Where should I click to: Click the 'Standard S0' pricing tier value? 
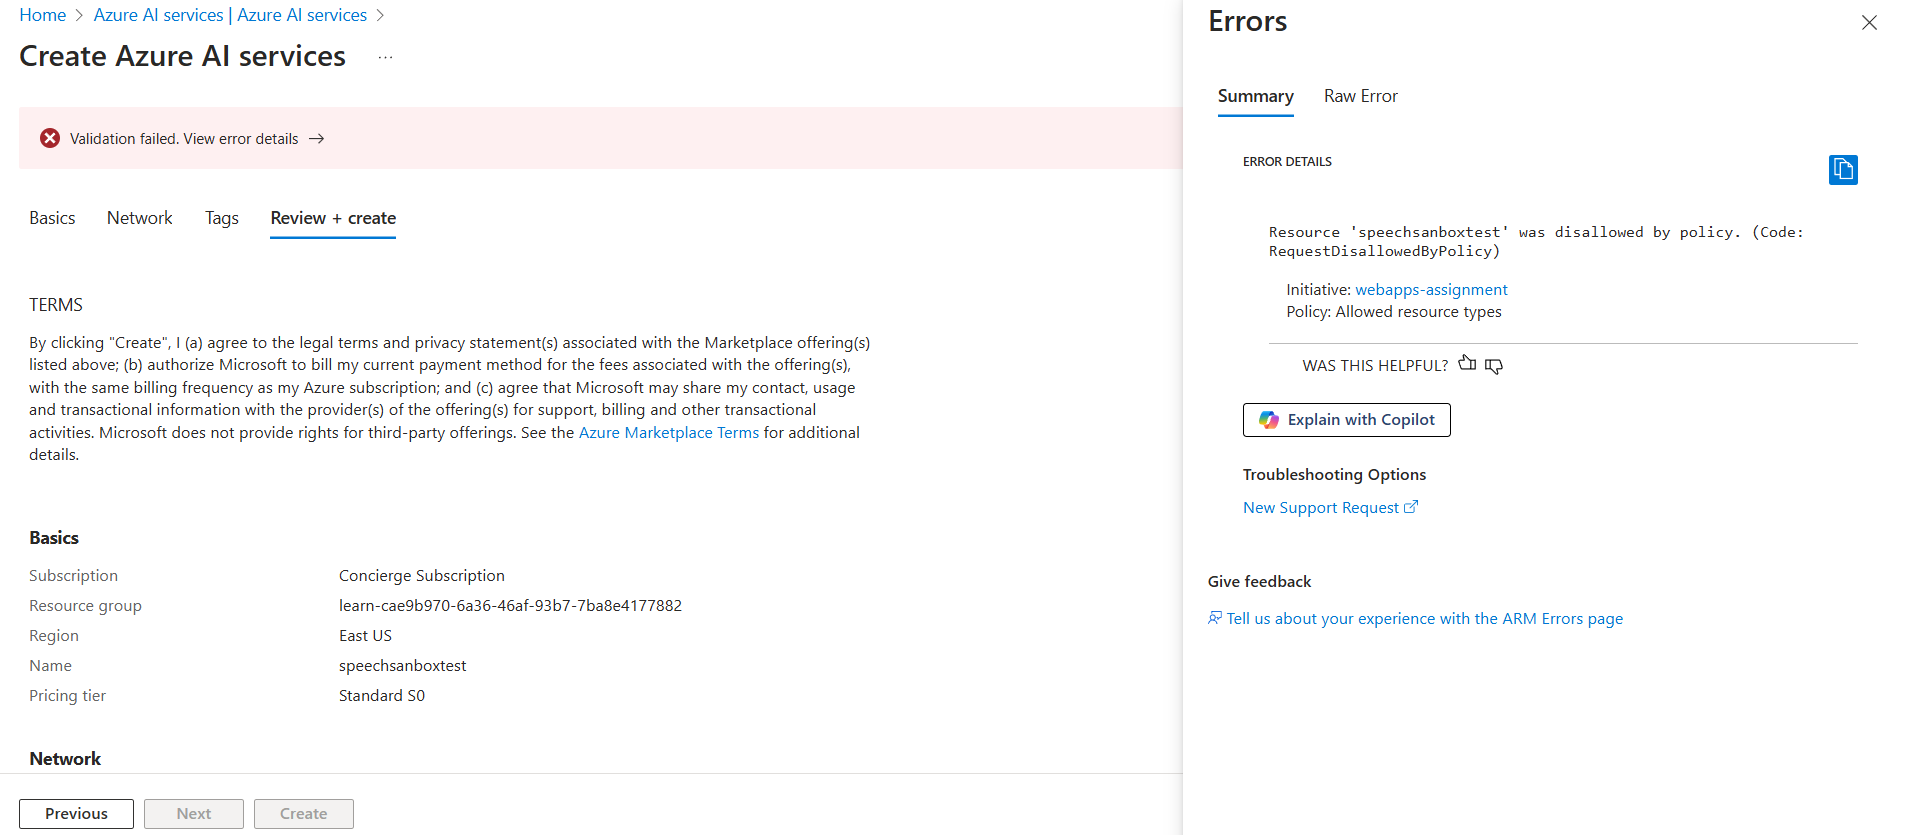382,696
